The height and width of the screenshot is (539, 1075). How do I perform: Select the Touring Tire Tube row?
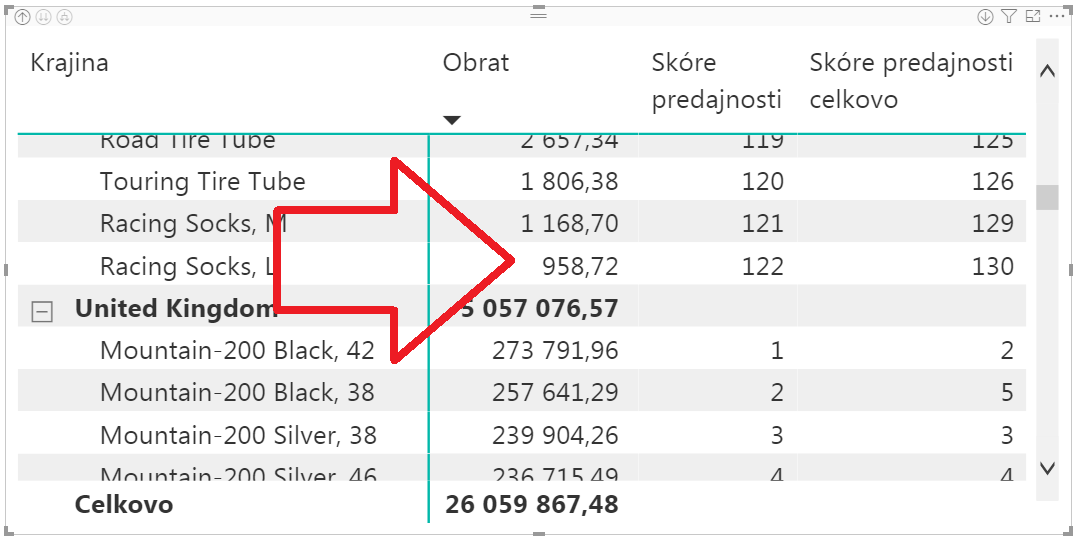pyautogui.click(x=202, y=182)
